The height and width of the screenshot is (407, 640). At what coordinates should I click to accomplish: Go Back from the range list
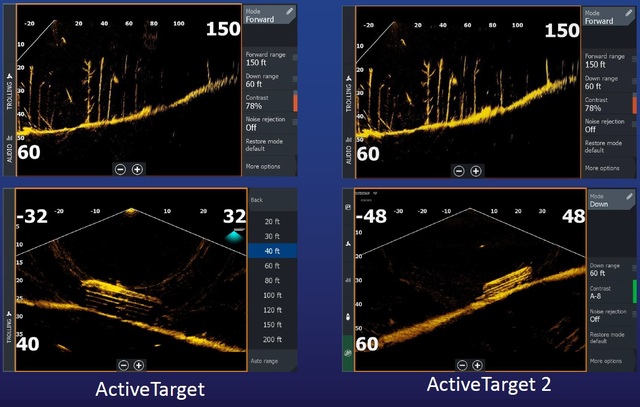tap(272, 200)
